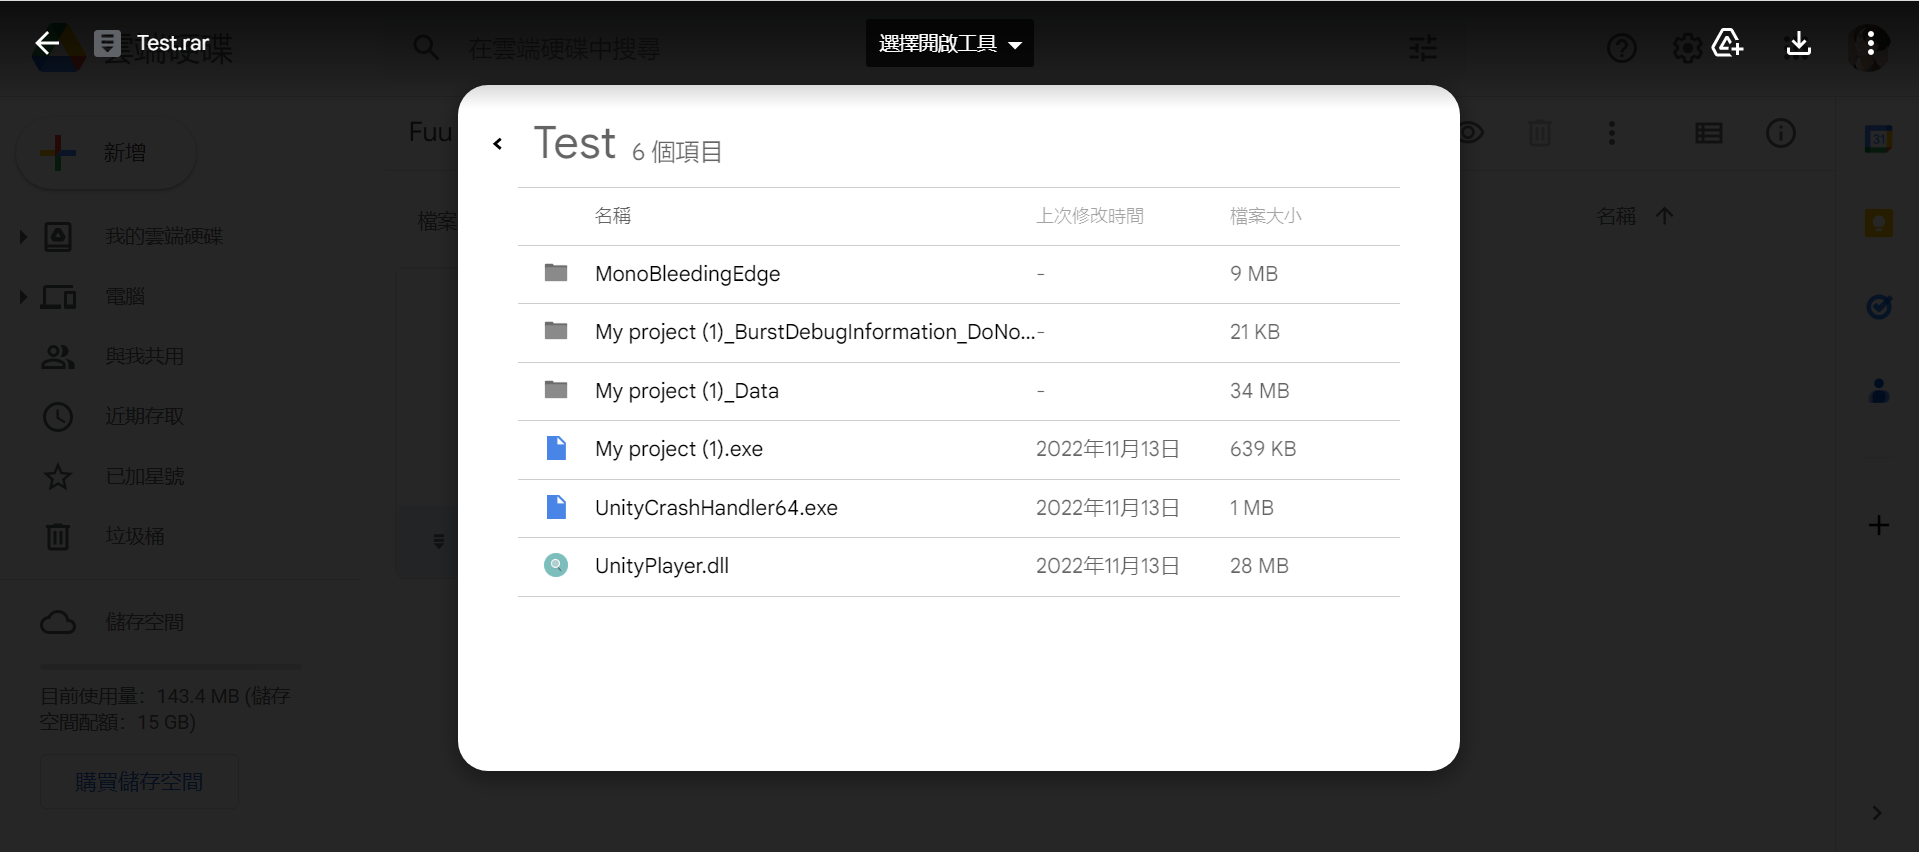Click date of My project (1).exe
The image size is (1919, 852).
point(1107,449)
